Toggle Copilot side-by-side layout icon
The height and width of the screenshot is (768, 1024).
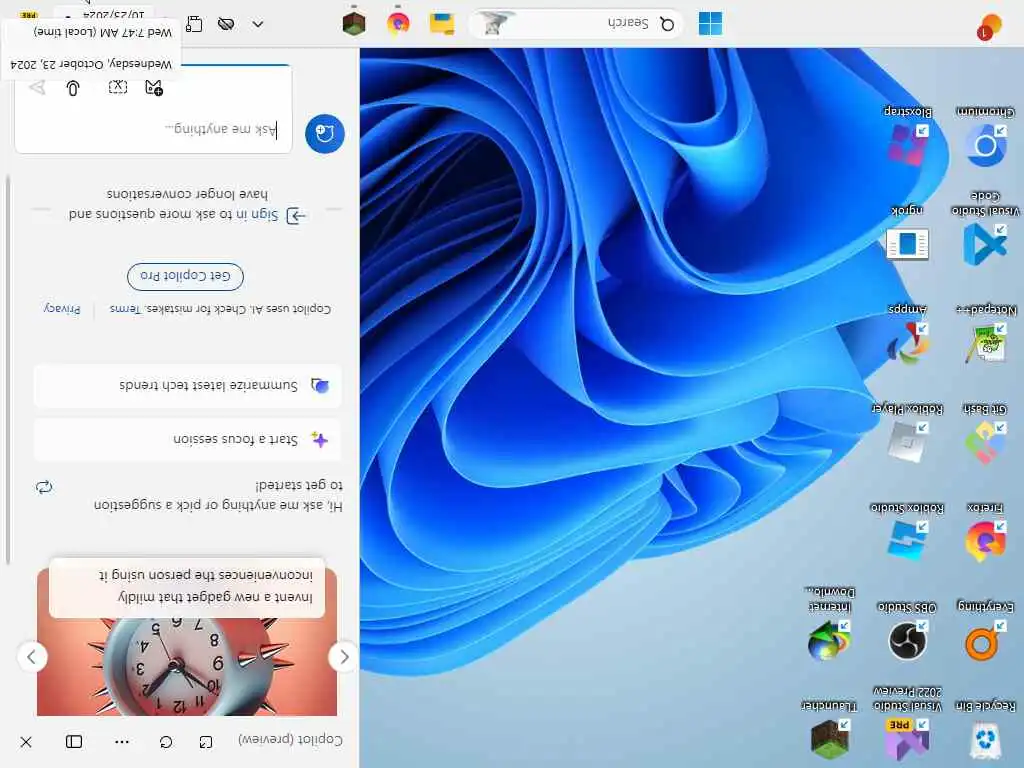74,742
